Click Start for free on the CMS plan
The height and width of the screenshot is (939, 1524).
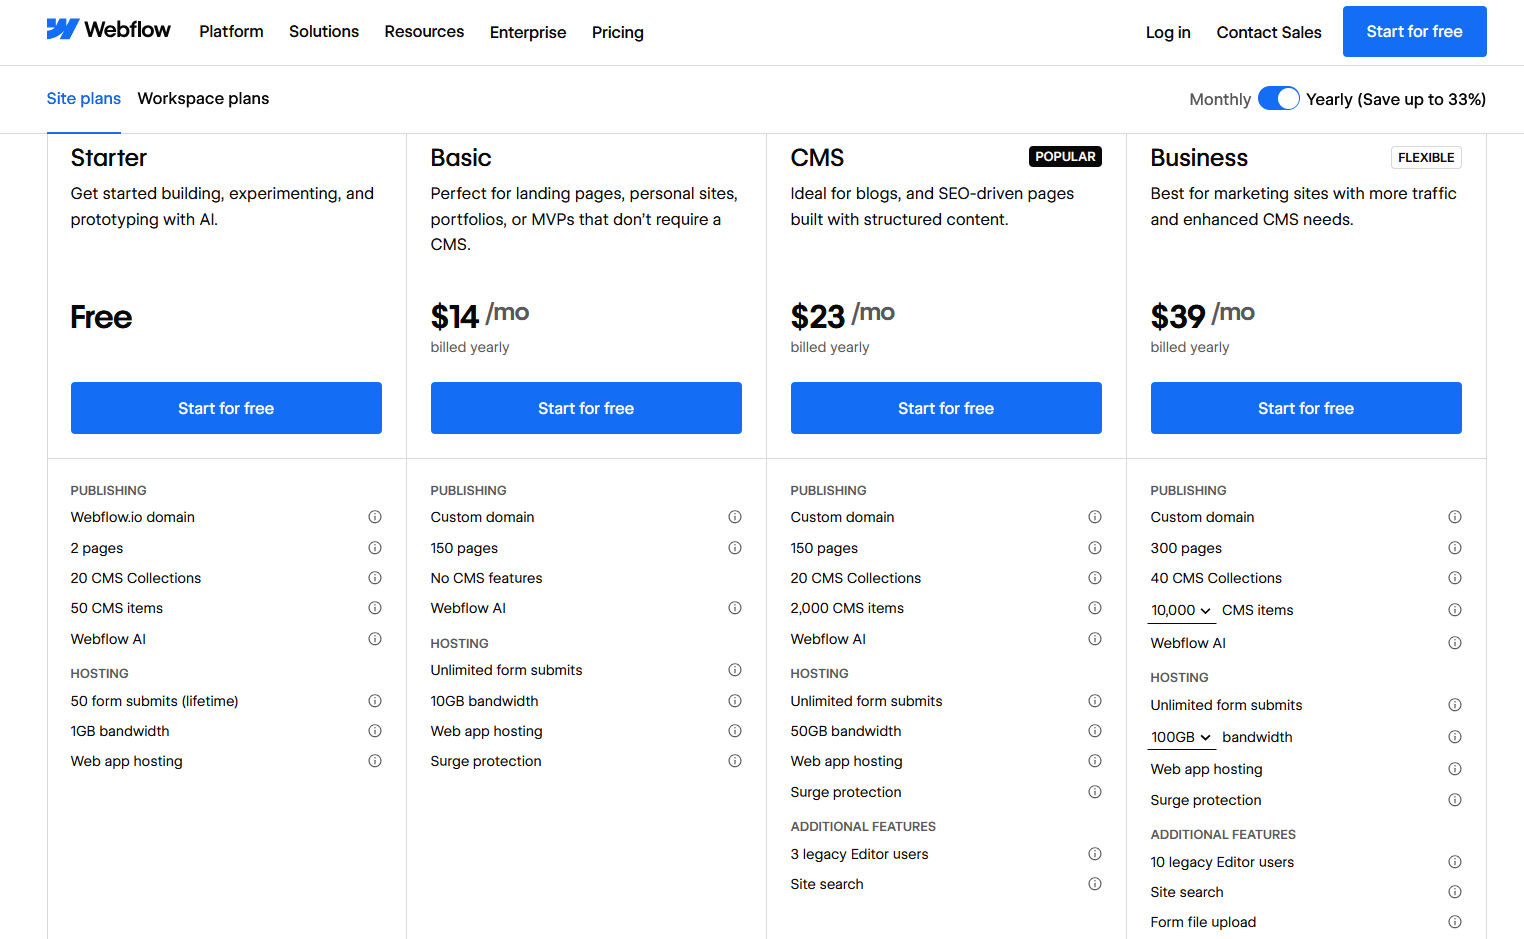click(x=946, y=408)
